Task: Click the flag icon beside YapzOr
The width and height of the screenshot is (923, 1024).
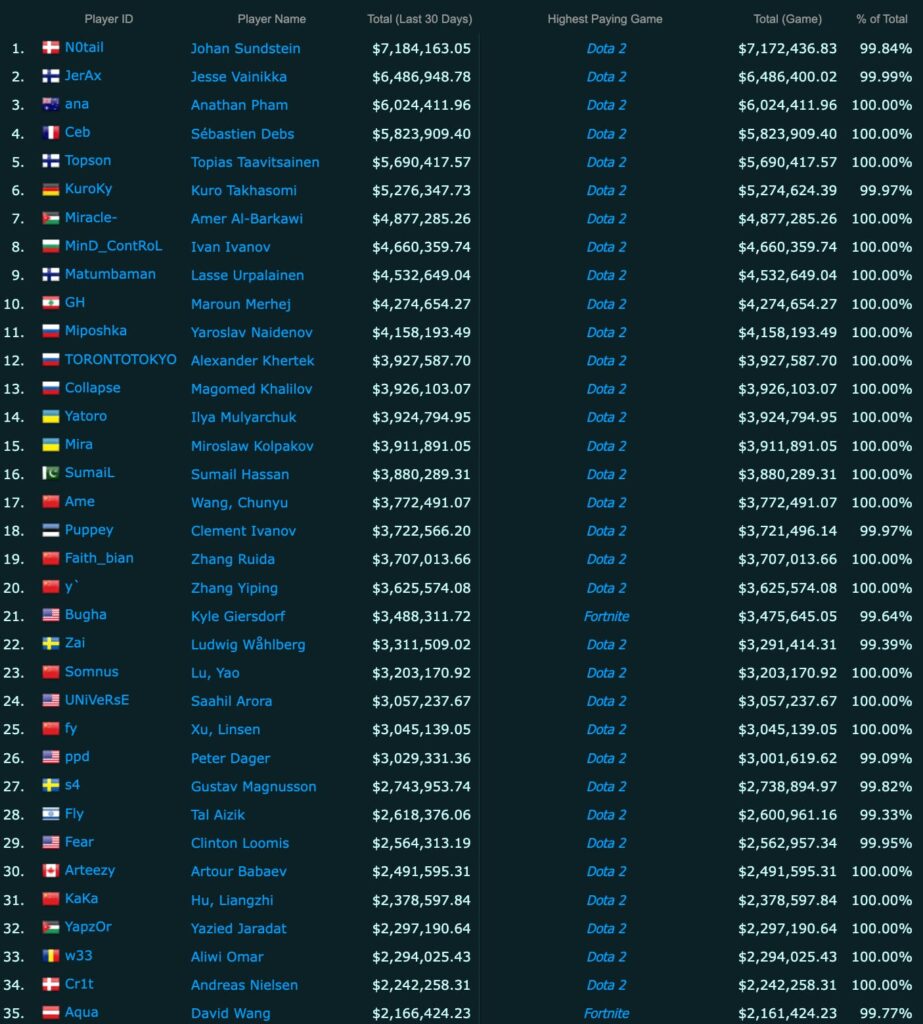Action: pyautogui.click(x=51, y=927)
